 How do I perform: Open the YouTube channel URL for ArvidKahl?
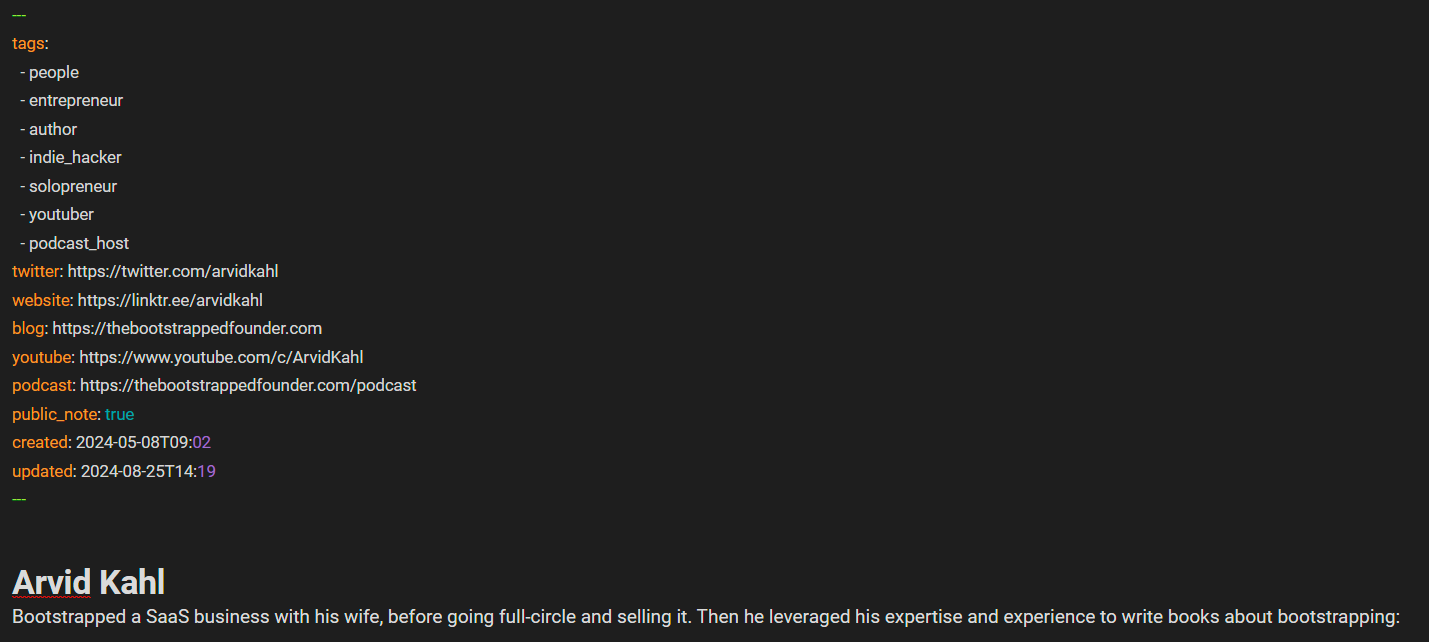(221, 357)
